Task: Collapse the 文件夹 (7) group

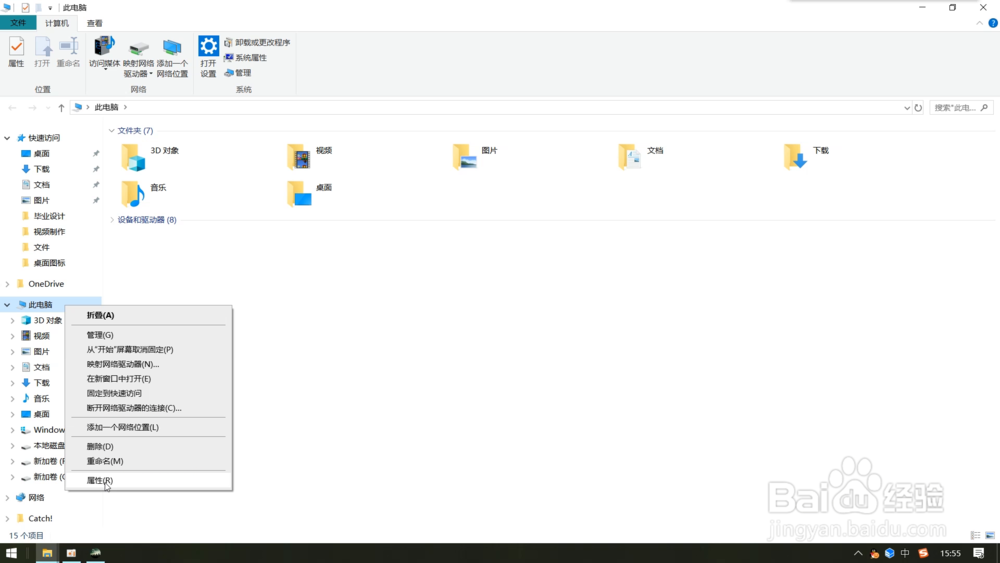Action: pyautogui.click(x=112, y=131)
